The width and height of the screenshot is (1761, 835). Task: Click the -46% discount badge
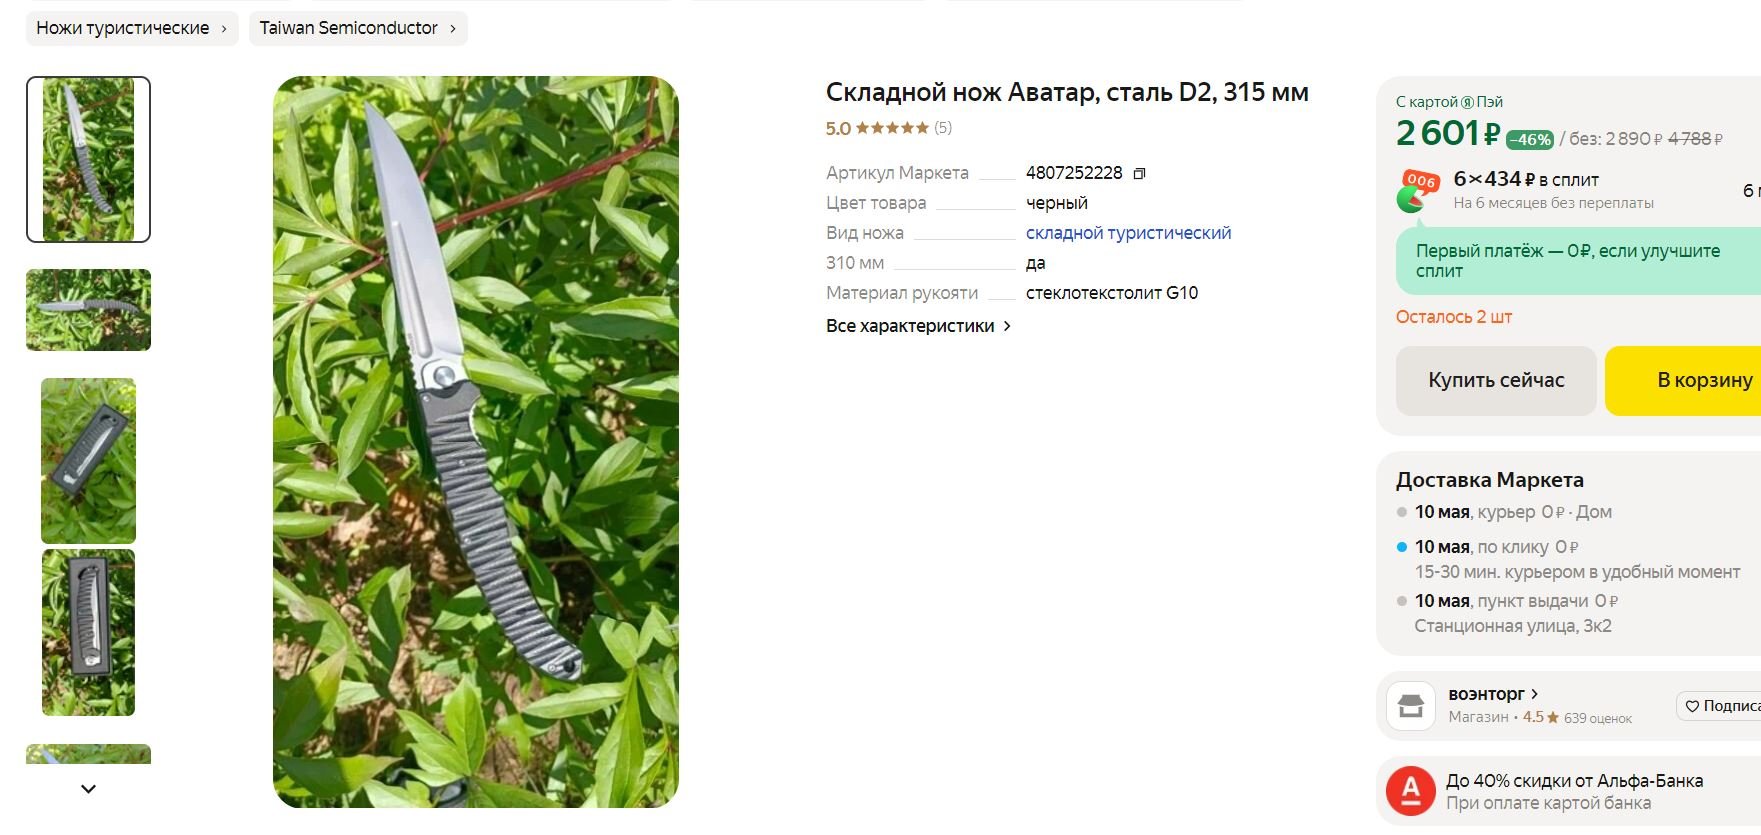coord(1530,139)
